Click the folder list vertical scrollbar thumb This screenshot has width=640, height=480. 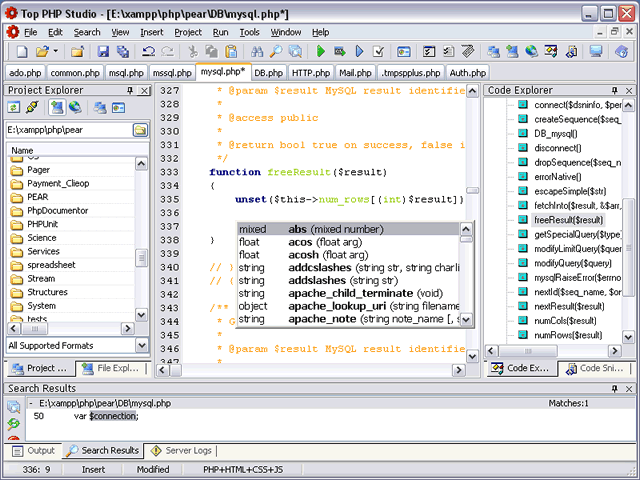click(141, 258)
